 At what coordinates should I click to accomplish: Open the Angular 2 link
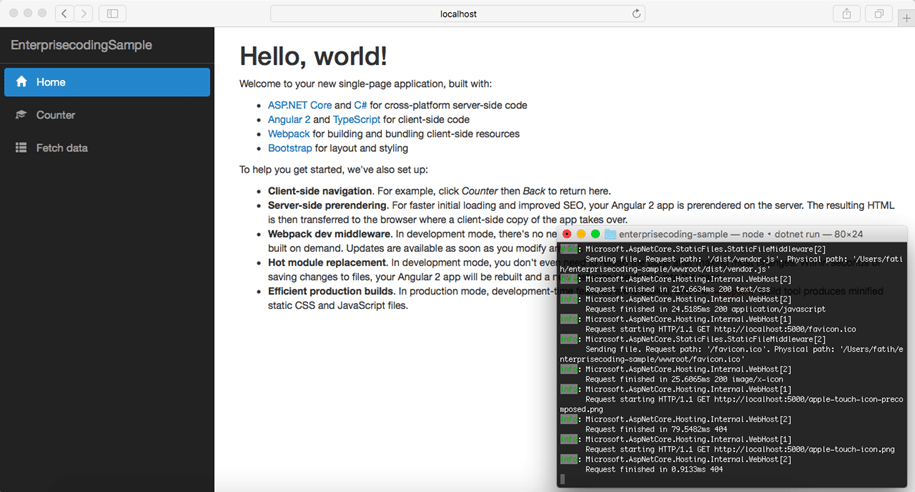pyautogui.click(x=289, y=119)
